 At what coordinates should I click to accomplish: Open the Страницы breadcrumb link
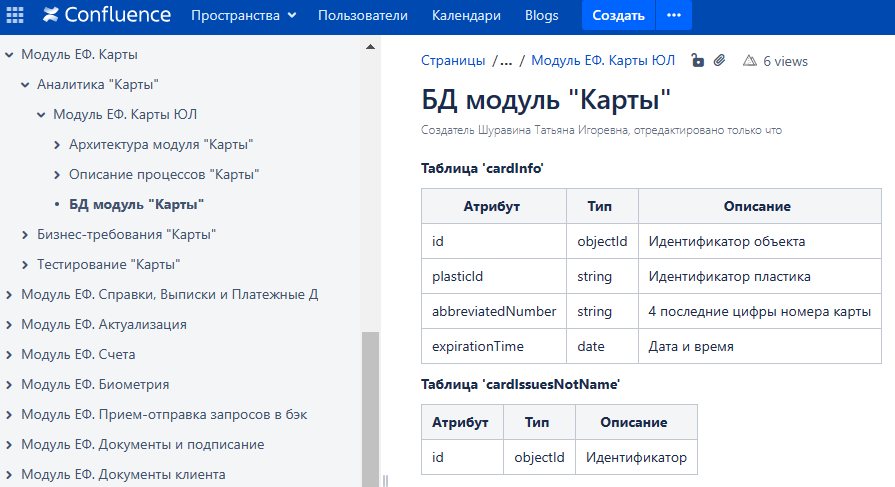(453, 61)
